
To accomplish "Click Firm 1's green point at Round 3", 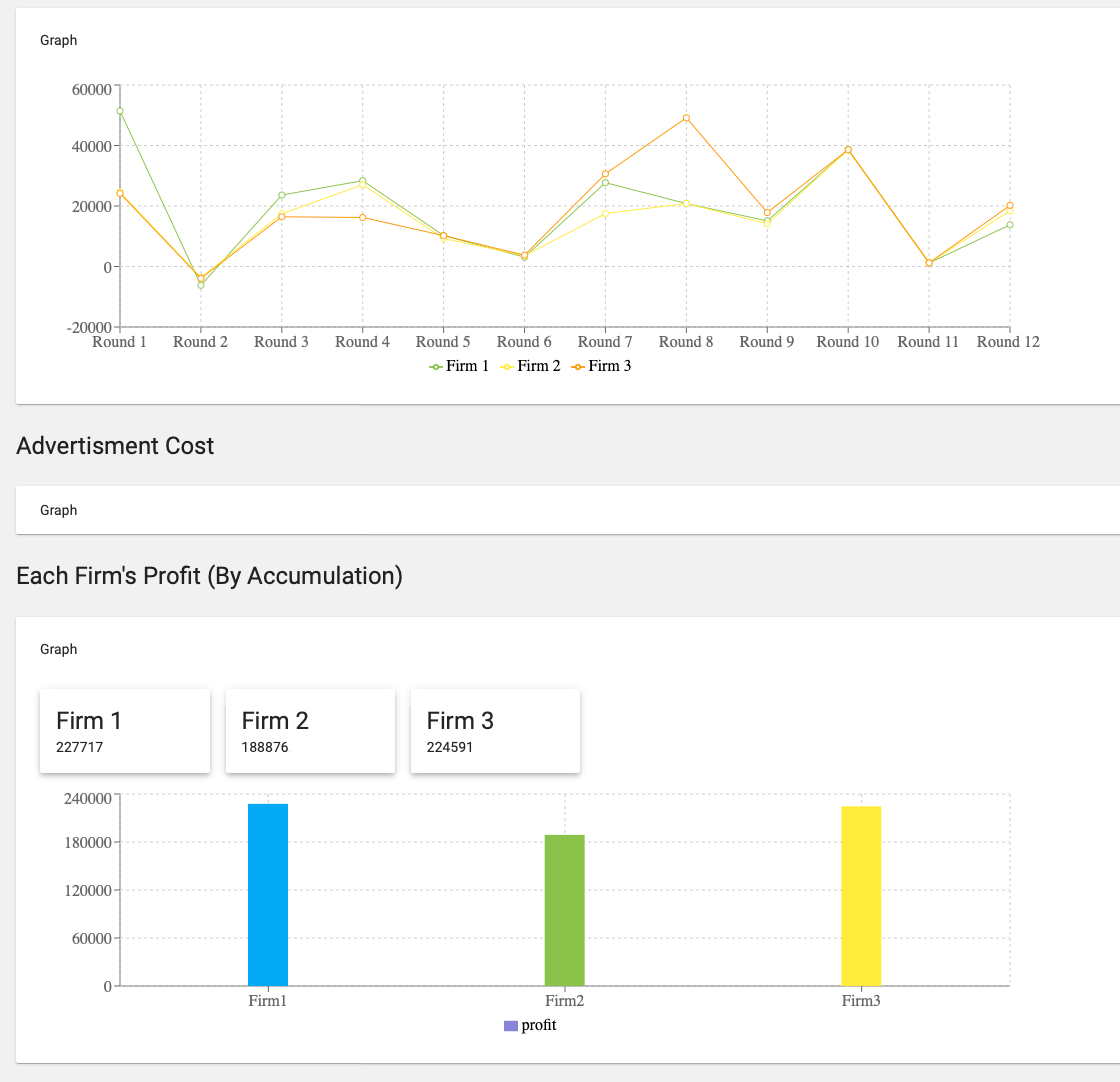I will pyautogui.click(x=281, y=195).
